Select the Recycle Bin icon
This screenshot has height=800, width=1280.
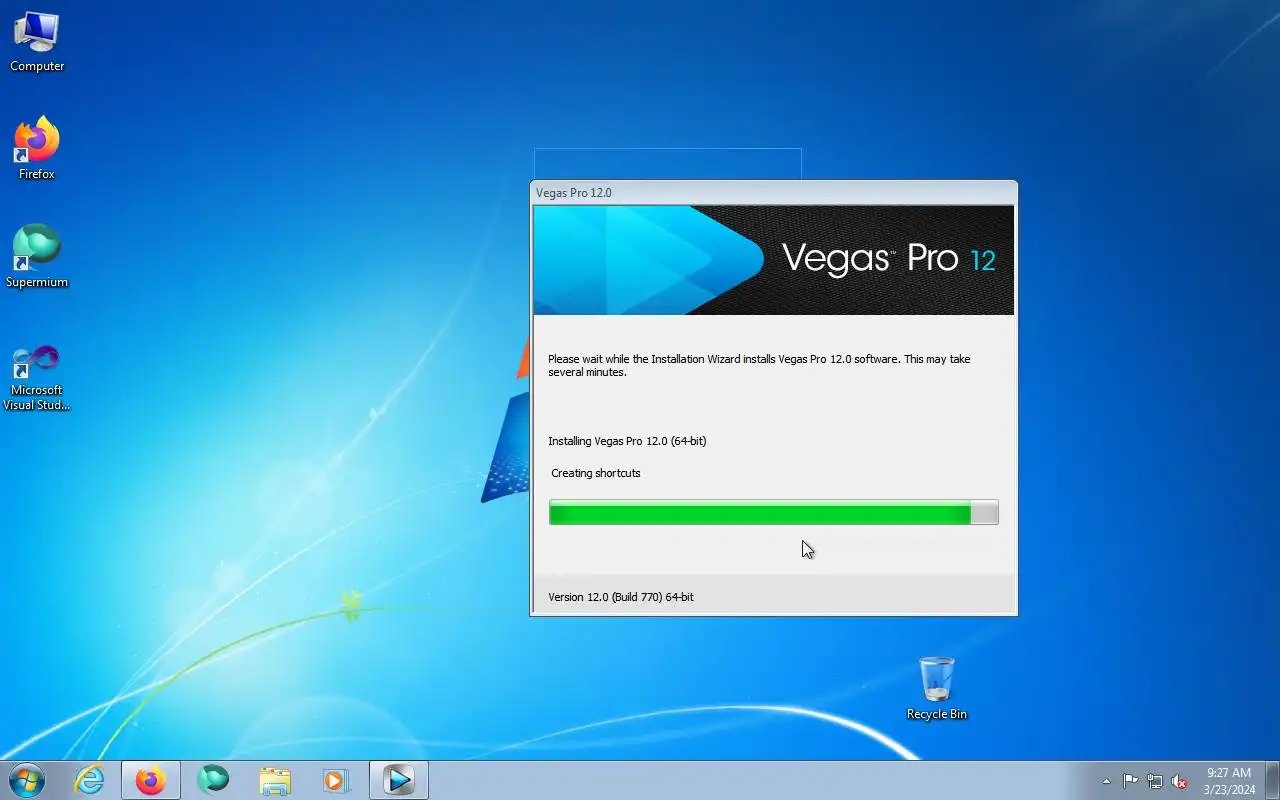[x=937, y=689]
